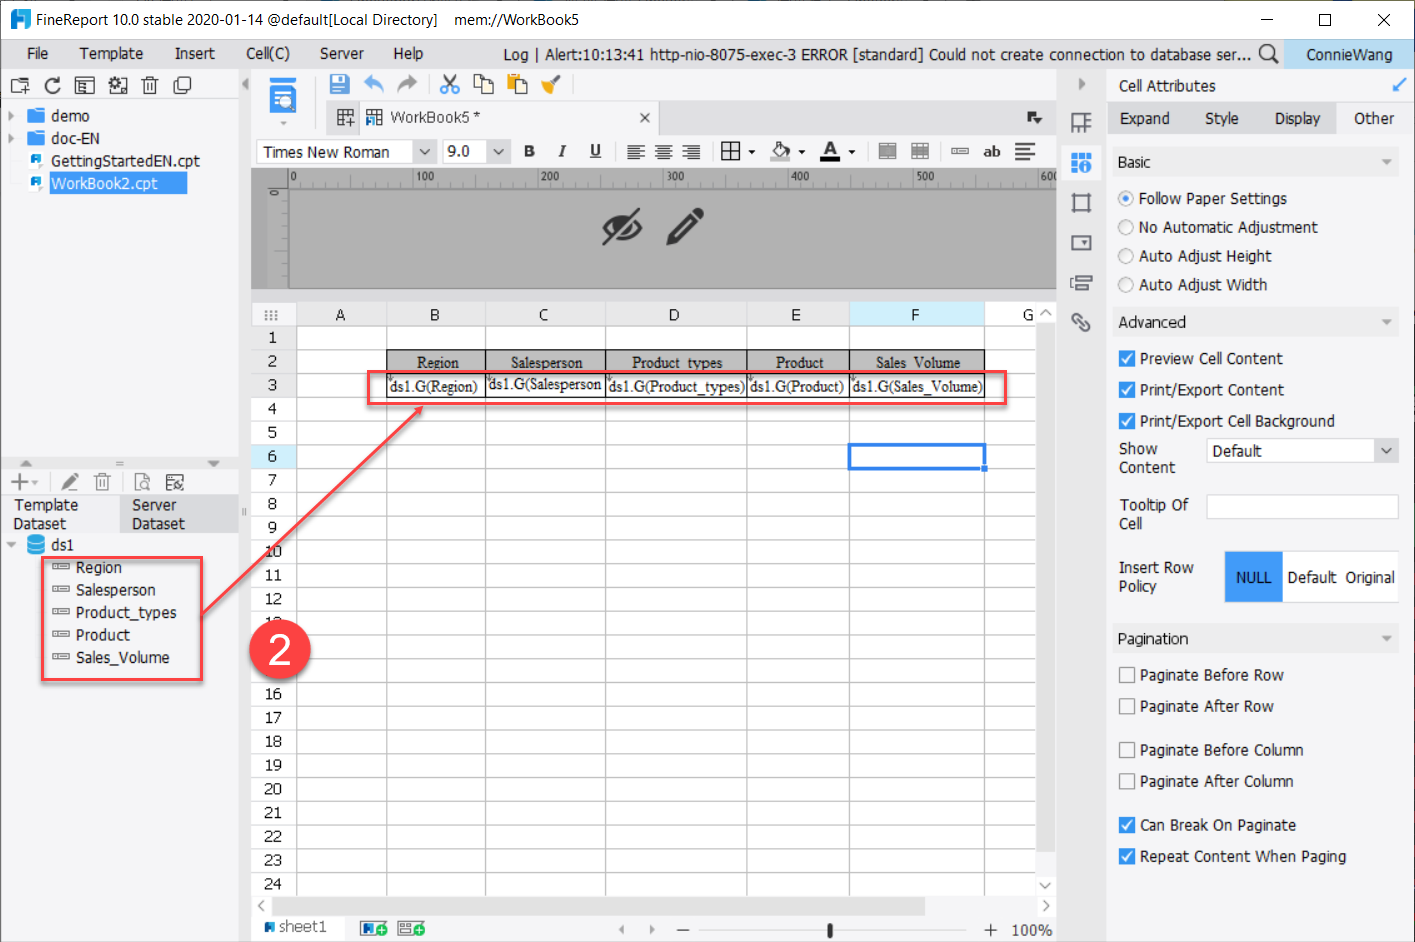This screenshot has width=1415, height=942.
Task: Open the font color swatch
Action: point(832,151)
